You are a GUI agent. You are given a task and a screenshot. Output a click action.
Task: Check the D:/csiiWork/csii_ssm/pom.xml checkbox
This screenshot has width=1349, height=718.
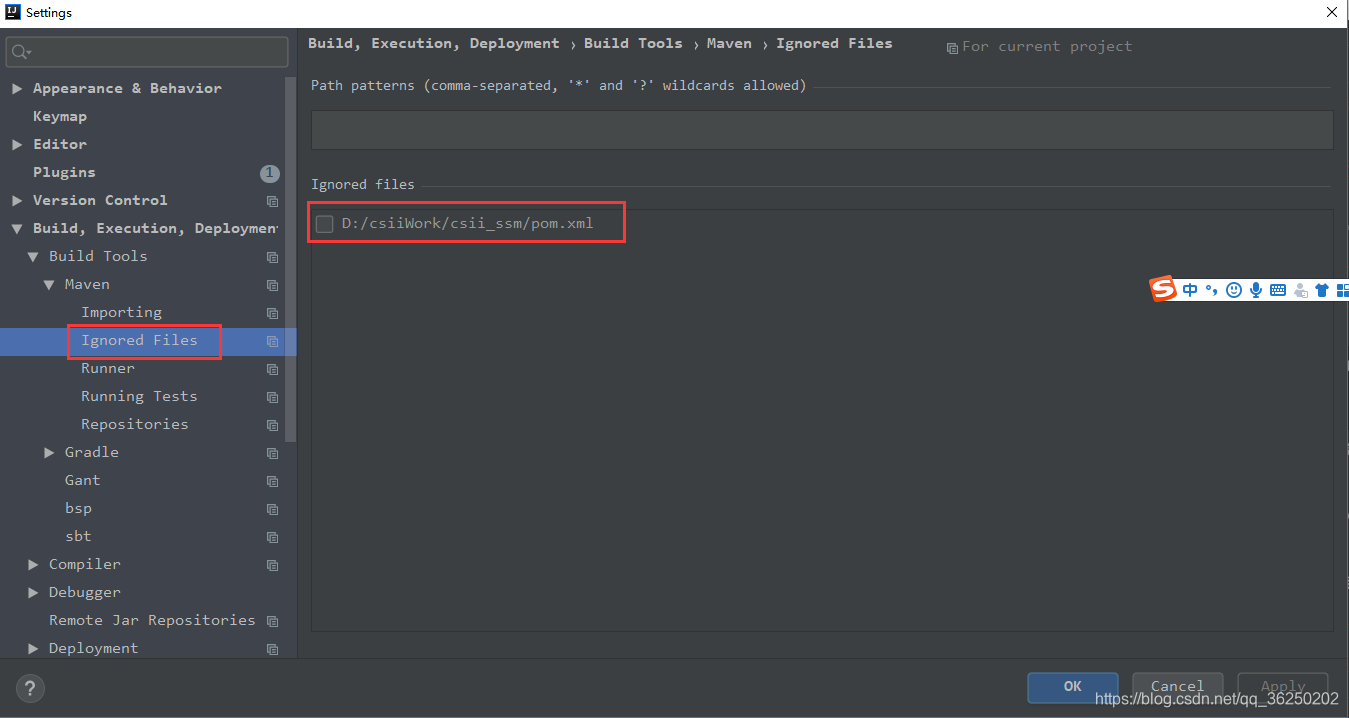pyautogui.click(x=324, y=223)
